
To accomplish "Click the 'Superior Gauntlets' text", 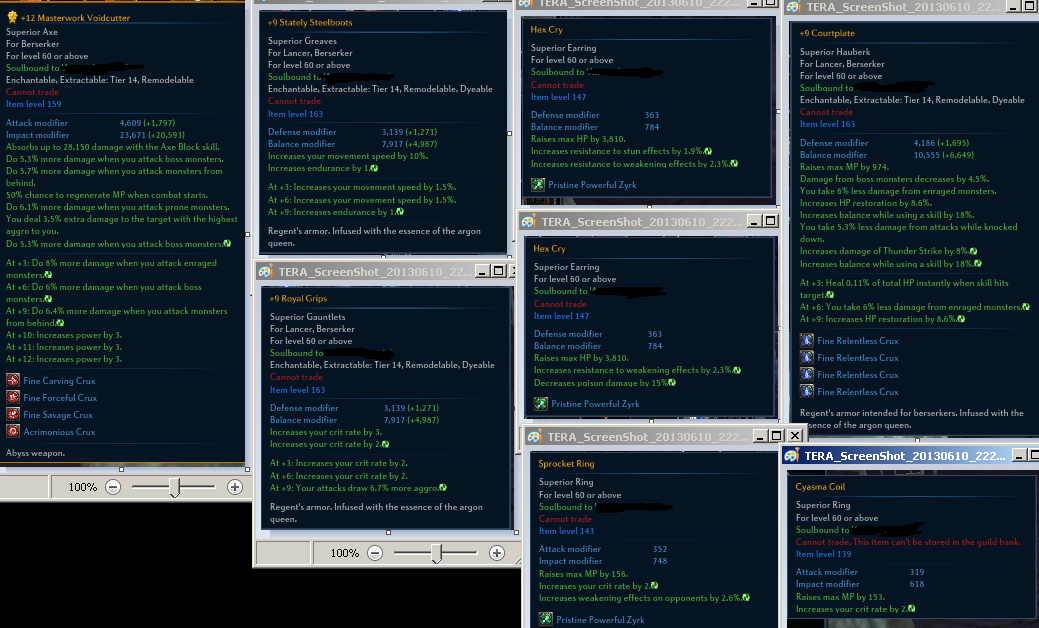I will pos(307,317).
